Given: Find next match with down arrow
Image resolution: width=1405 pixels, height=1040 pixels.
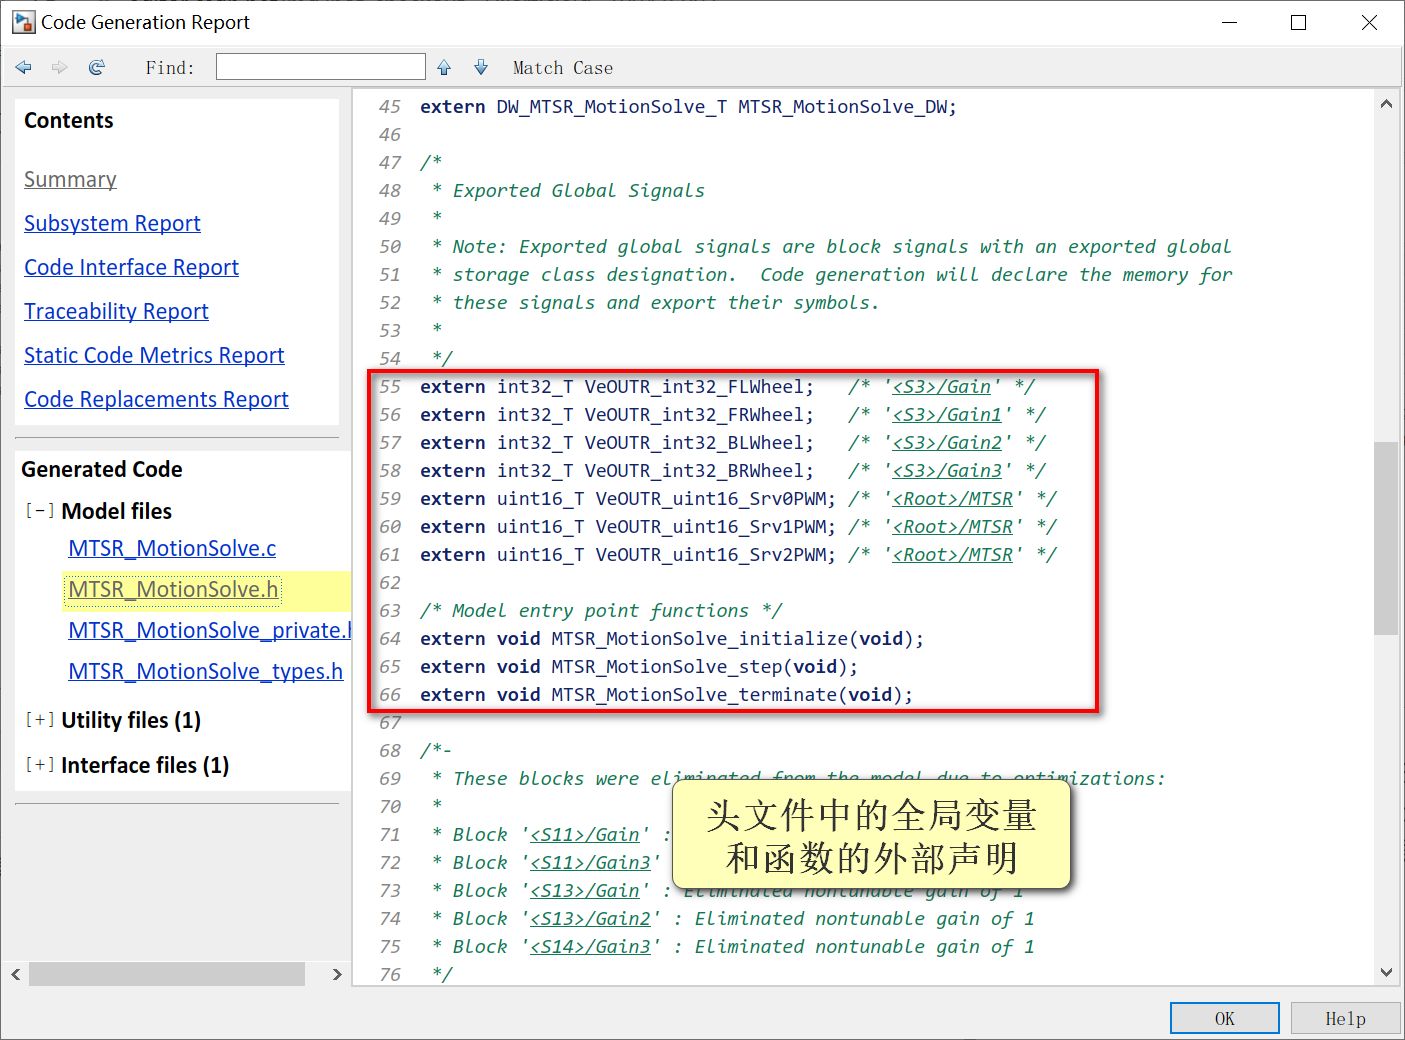Looking at the screenshot, I should click(481, 67).
